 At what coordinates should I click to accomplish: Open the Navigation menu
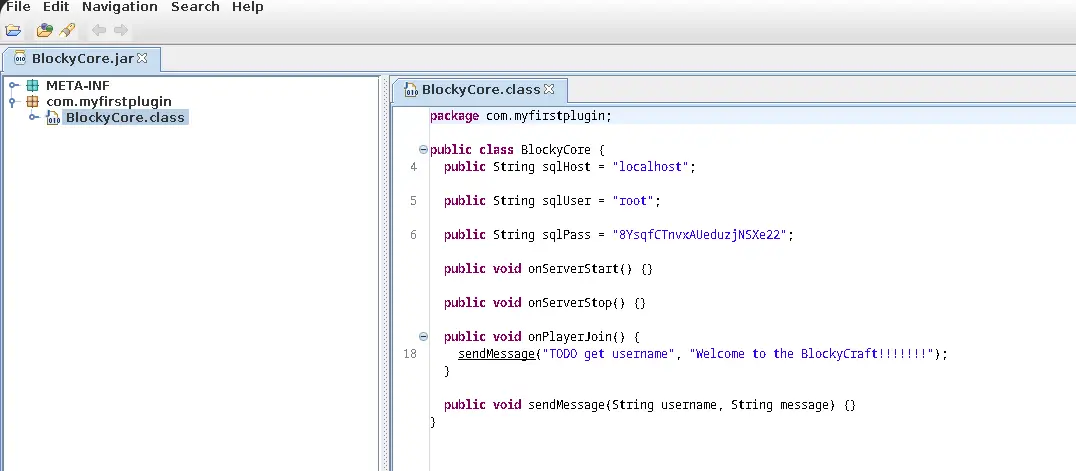click(x=119, y=7)
